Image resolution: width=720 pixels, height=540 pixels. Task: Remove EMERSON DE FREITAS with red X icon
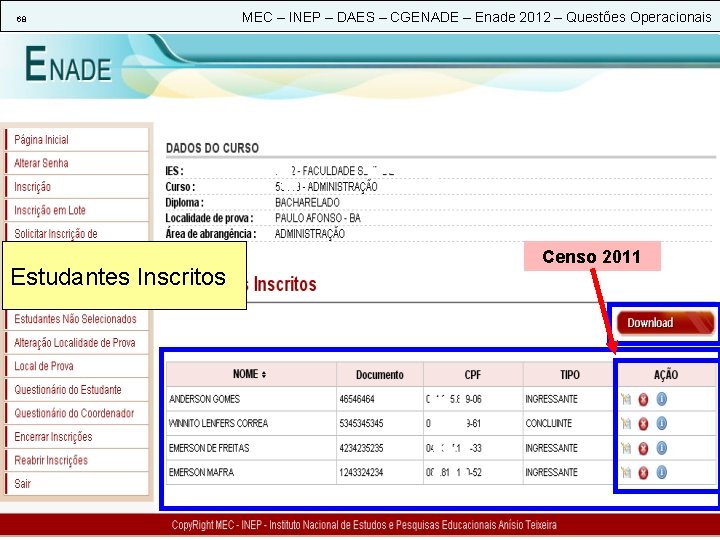pos(643,448)
